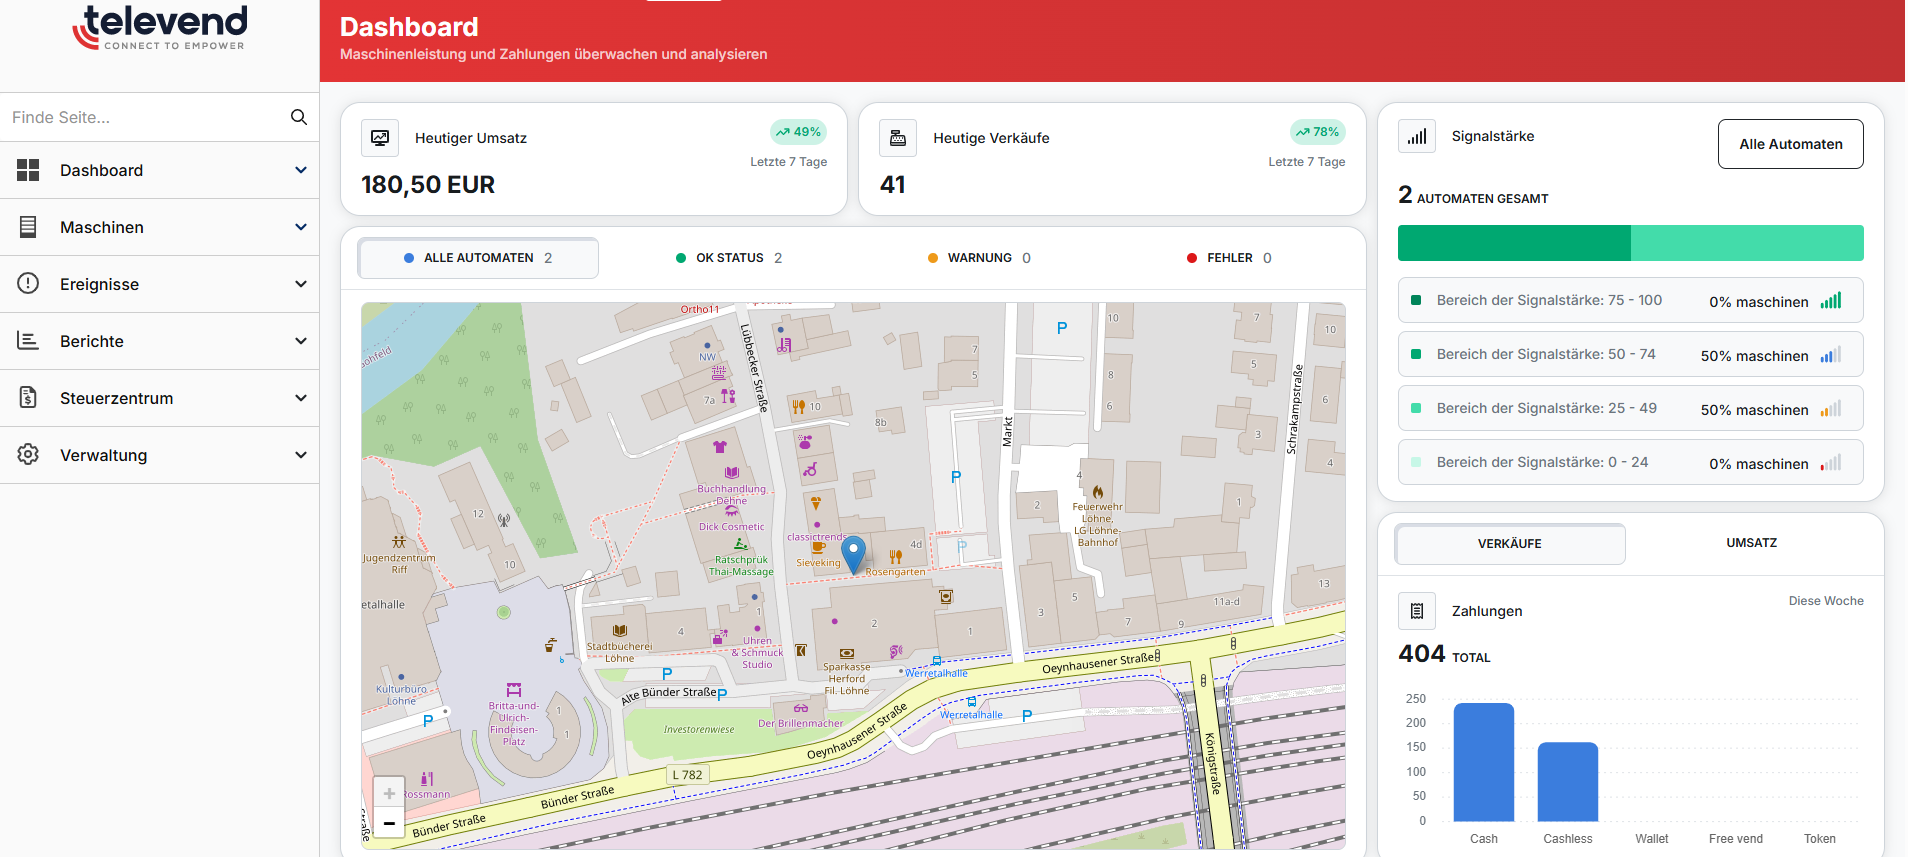Click the Wallet axis label in chart
Viewport: 1908px width, 857px height.
point(1652,839)
